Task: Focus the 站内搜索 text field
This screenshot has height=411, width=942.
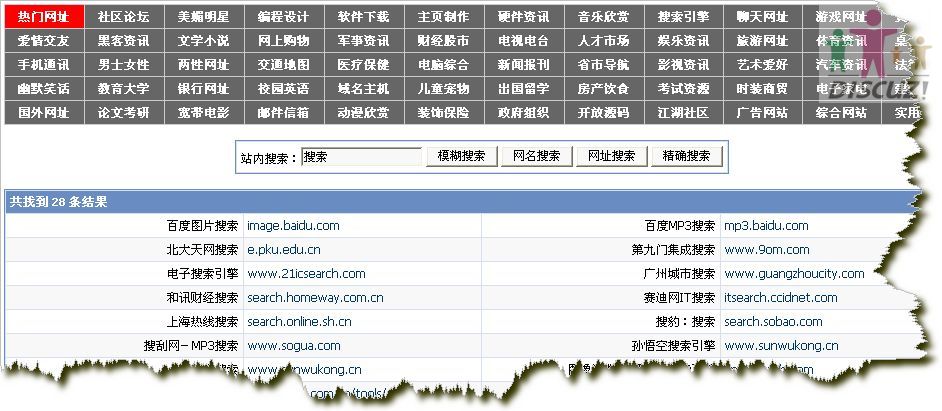Action: (362, 157)
